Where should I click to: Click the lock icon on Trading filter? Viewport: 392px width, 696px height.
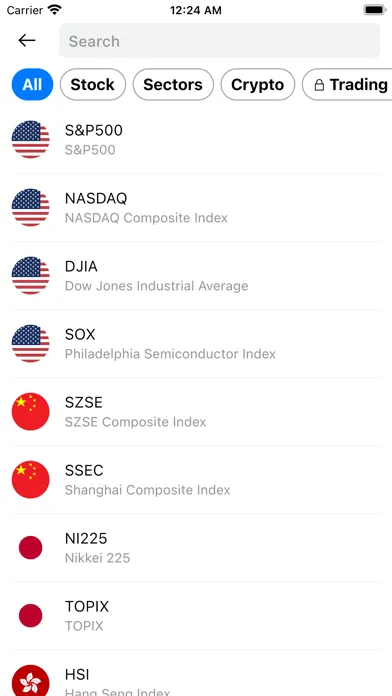(319, 85)
